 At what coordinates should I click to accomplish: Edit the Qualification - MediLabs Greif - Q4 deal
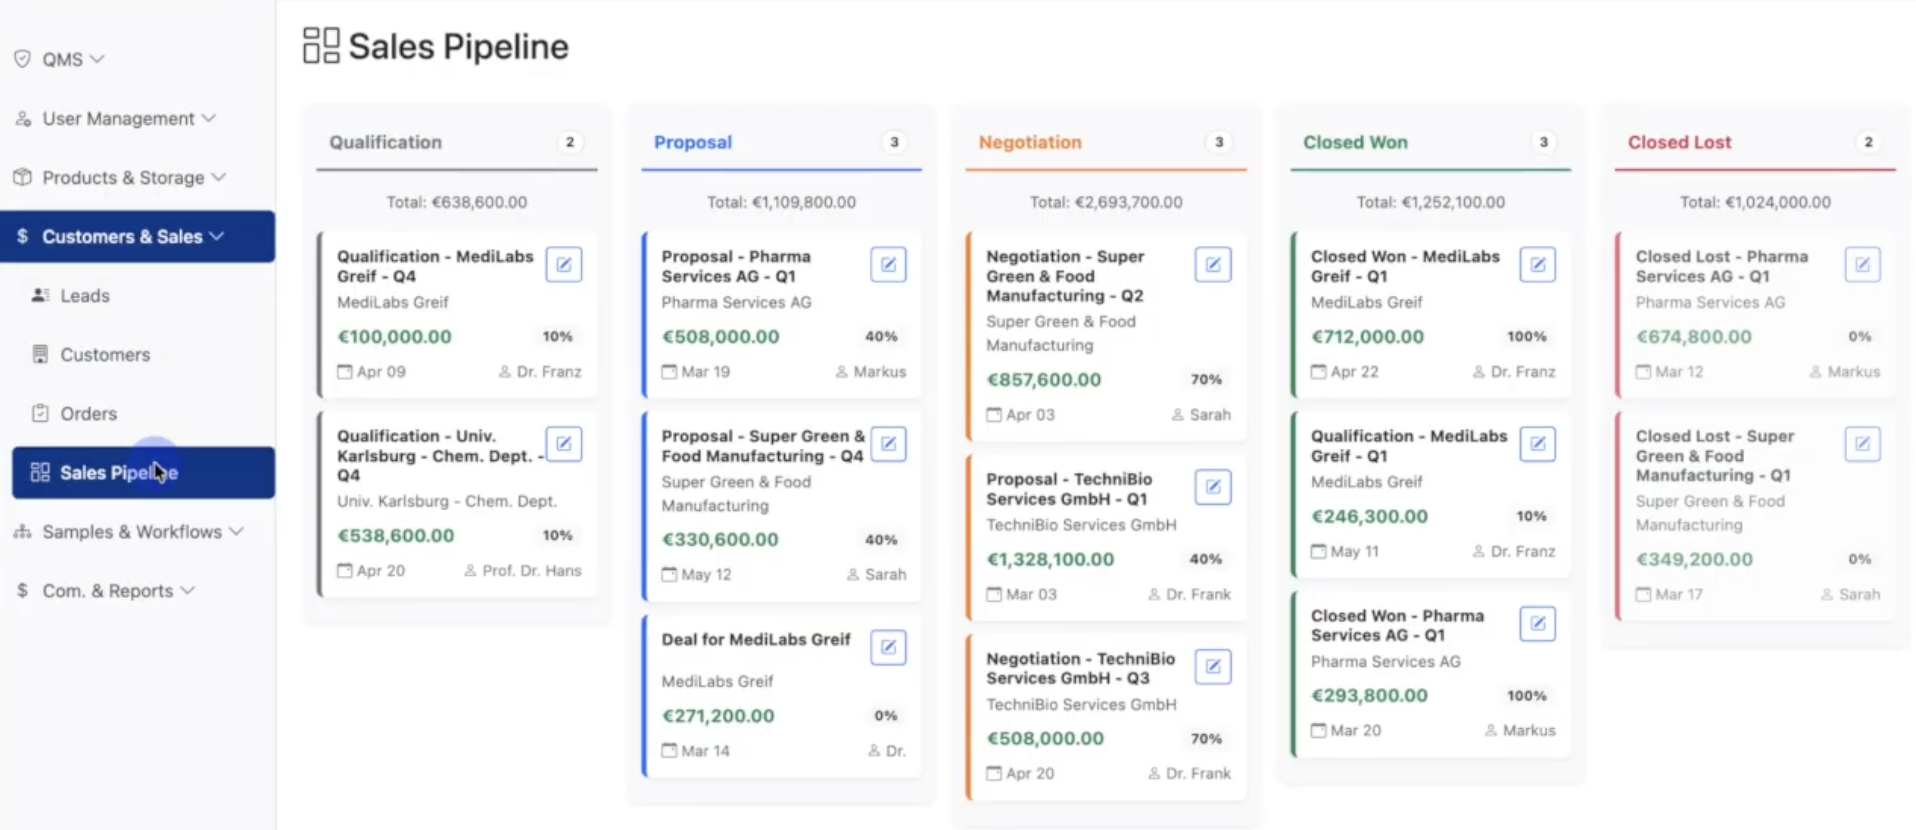pos(564,265)
